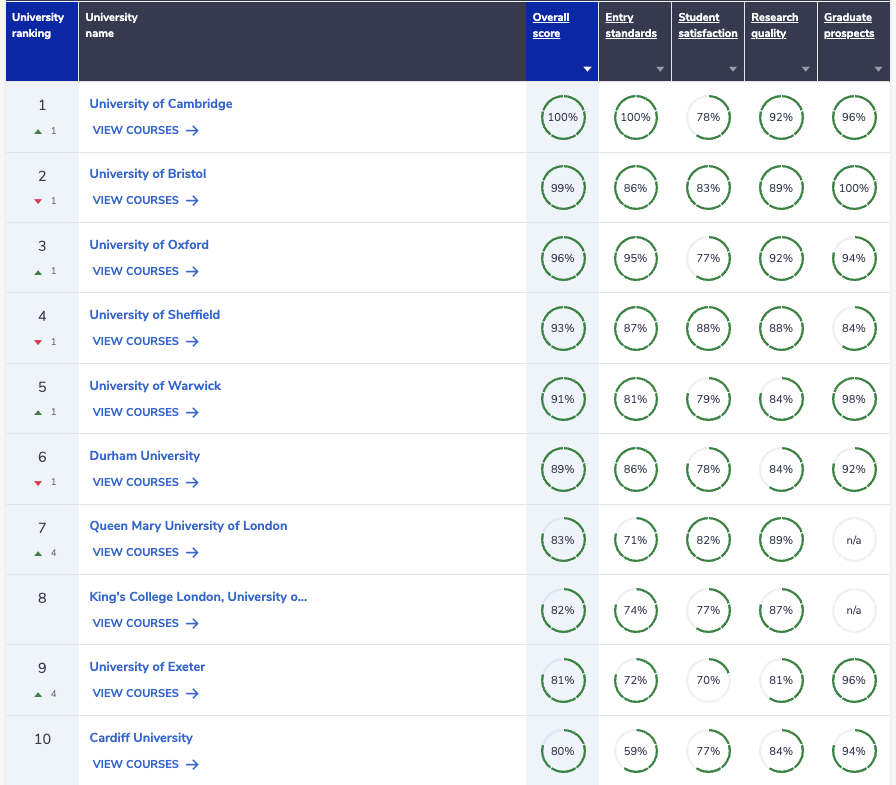This screenshot has width=896, height=785.
Task: Click Oxford's 95% entry standards circle
Action: (635, 258)
